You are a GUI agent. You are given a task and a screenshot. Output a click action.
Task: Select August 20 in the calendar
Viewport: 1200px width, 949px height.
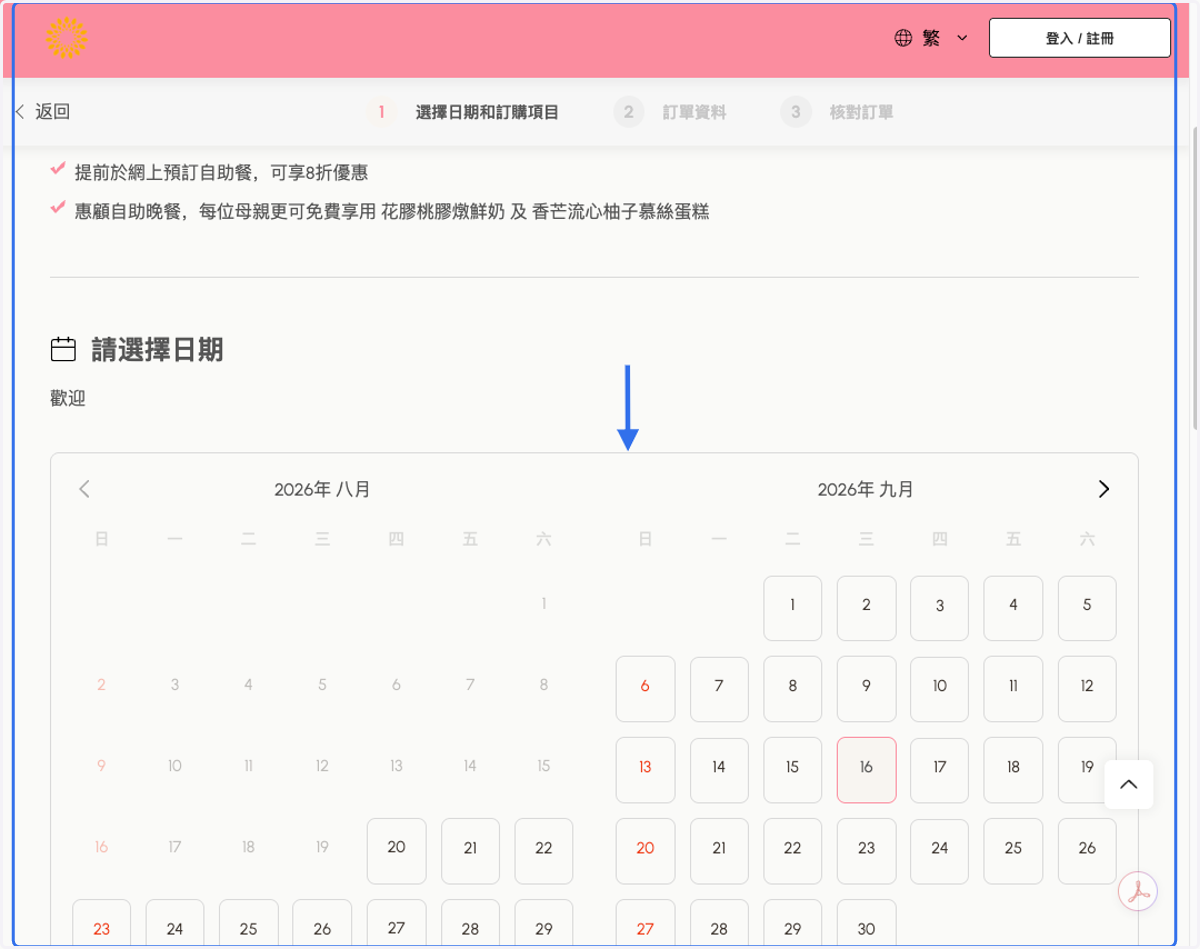click(x=397, y=851)
